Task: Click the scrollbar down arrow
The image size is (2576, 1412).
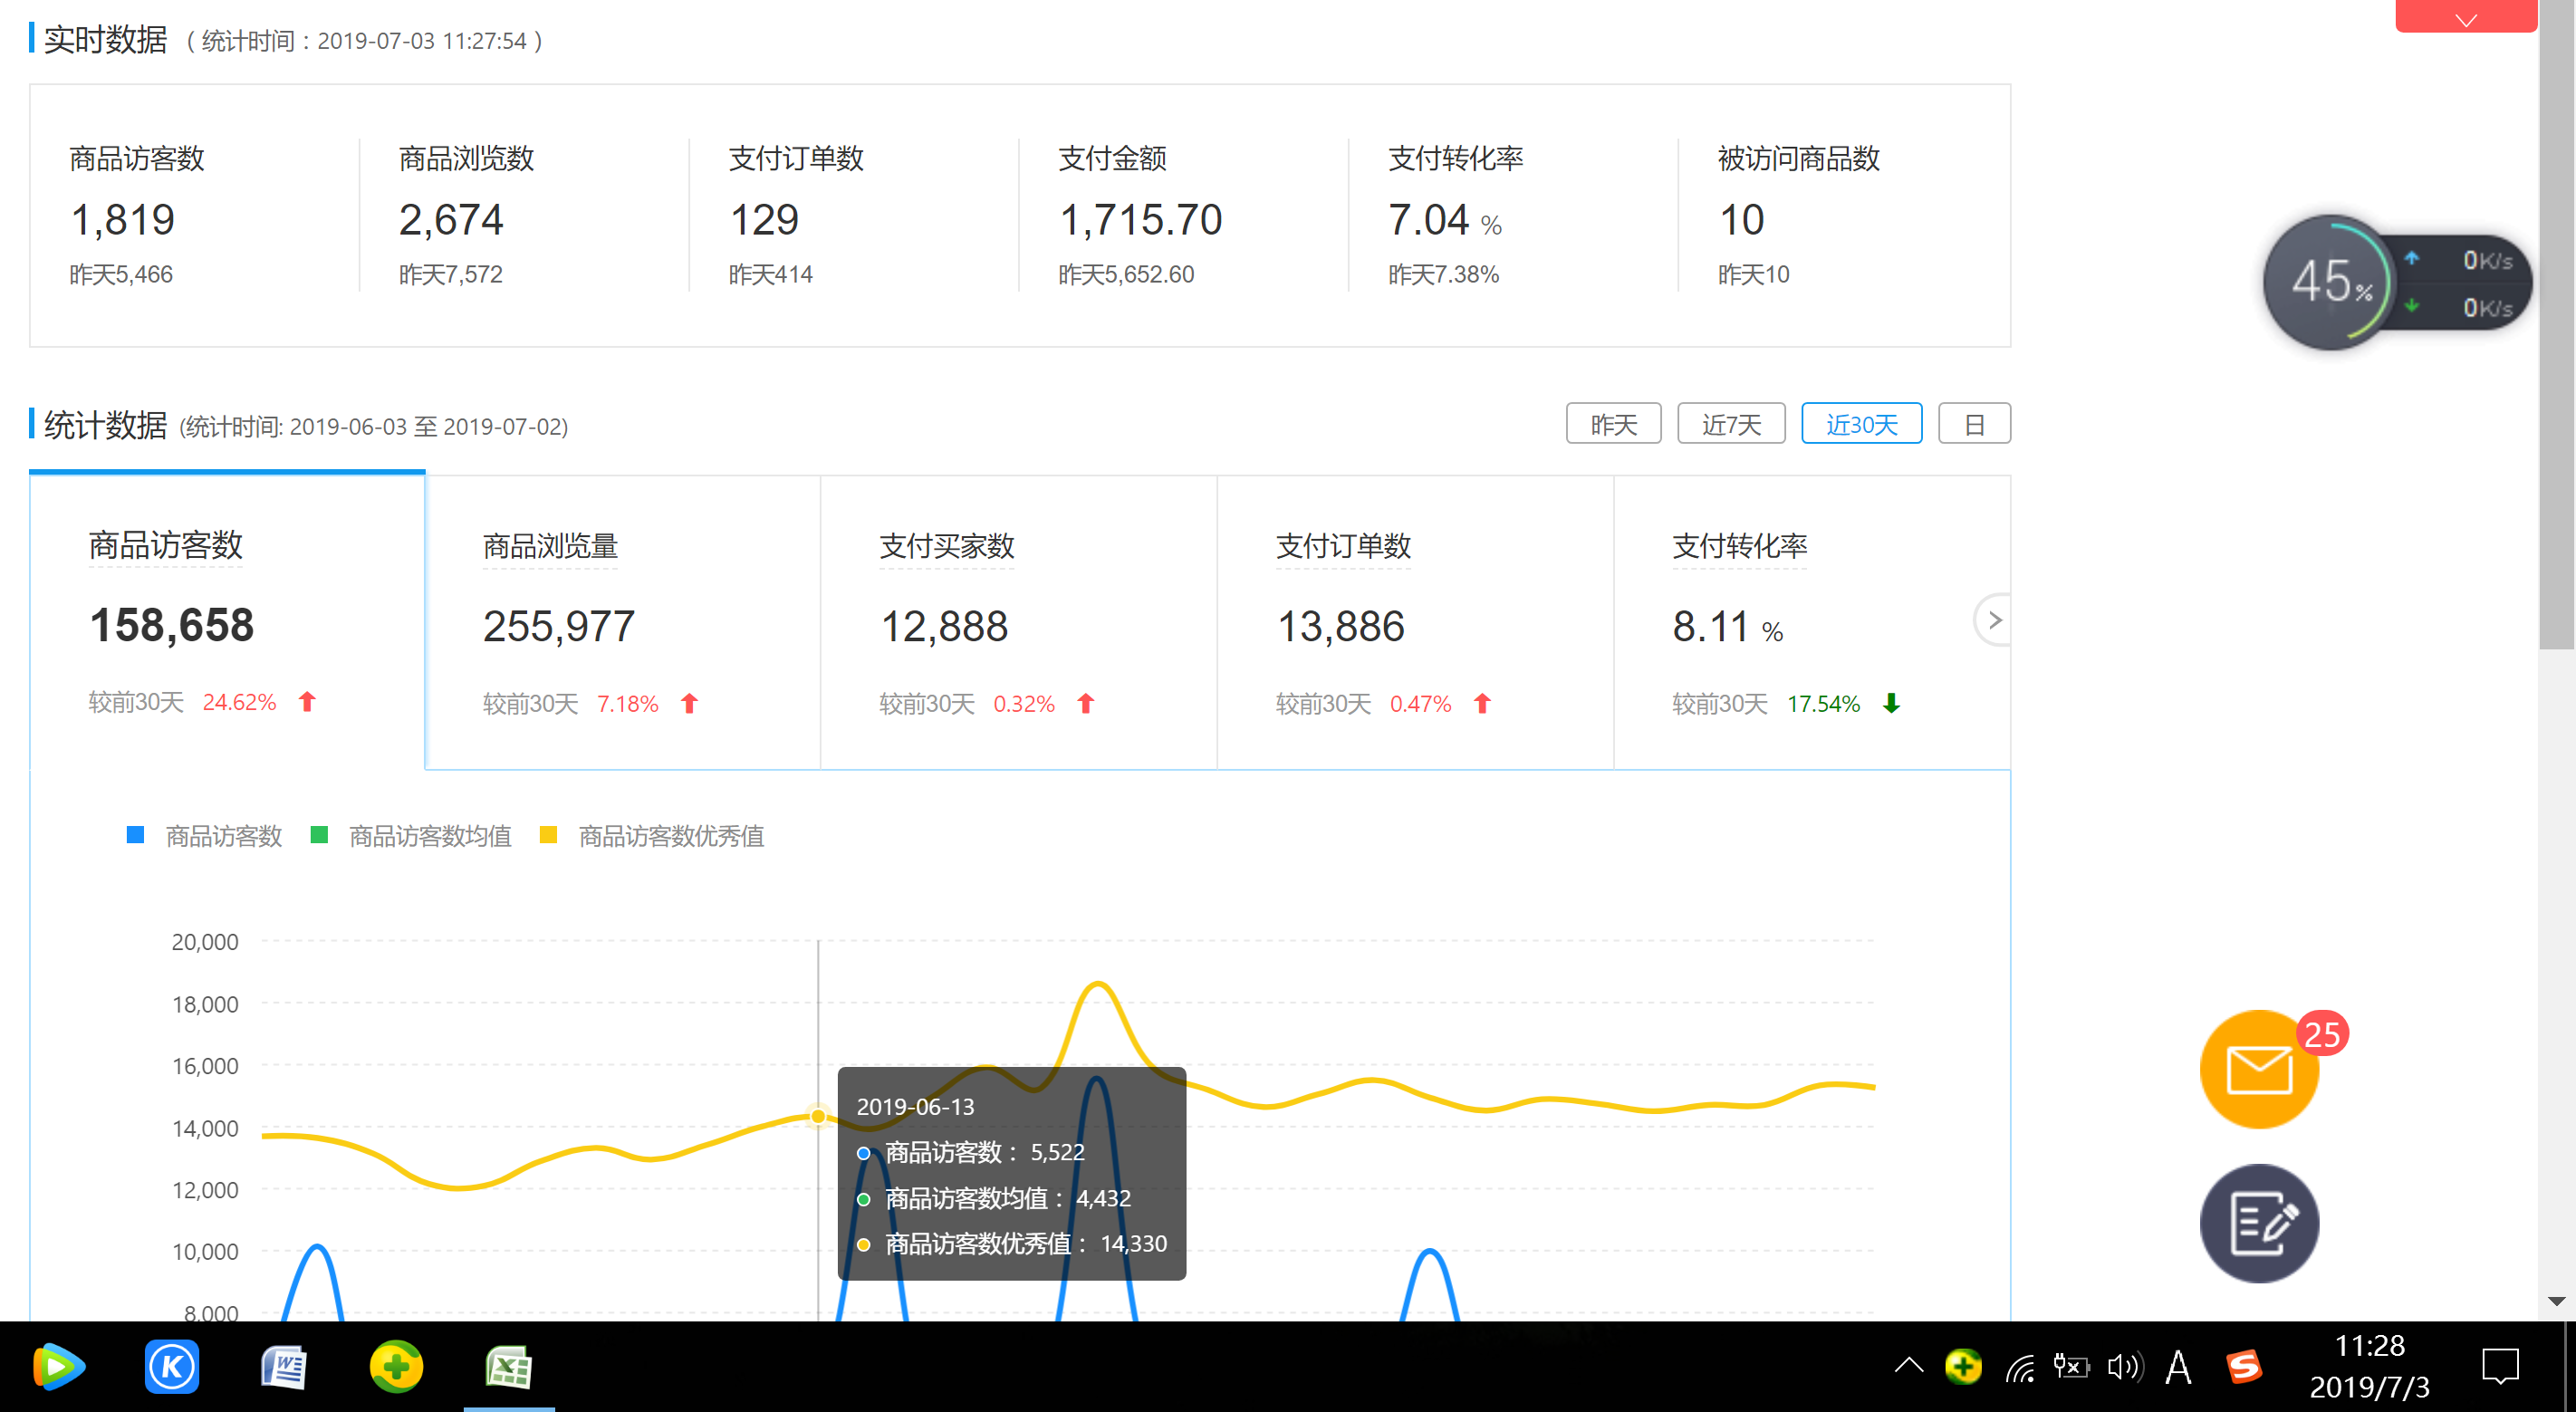Action: [x=2556, y=1301]
